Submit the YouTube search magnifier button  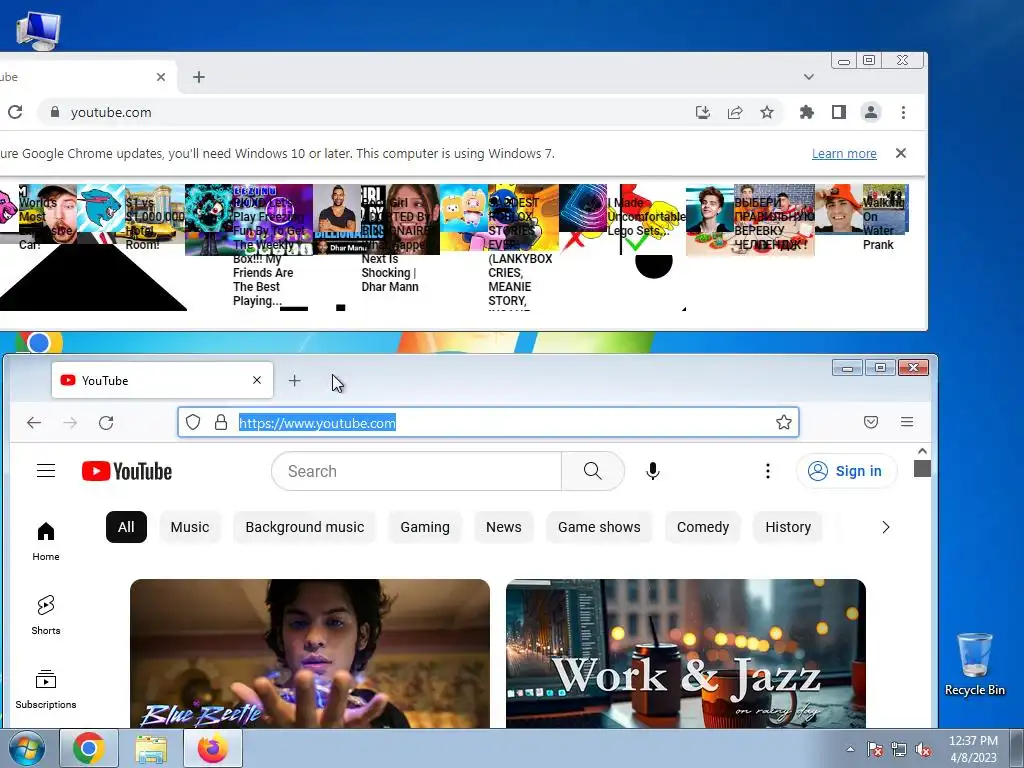point(592,471)
